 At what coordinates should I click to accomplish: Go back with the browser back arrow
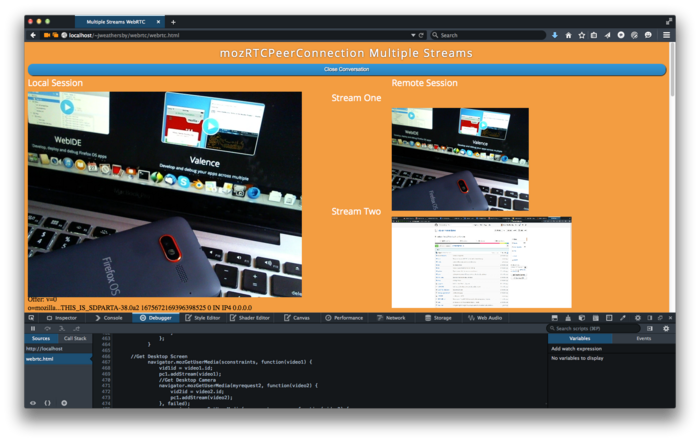pyautogui.click(x=33, y=35)
